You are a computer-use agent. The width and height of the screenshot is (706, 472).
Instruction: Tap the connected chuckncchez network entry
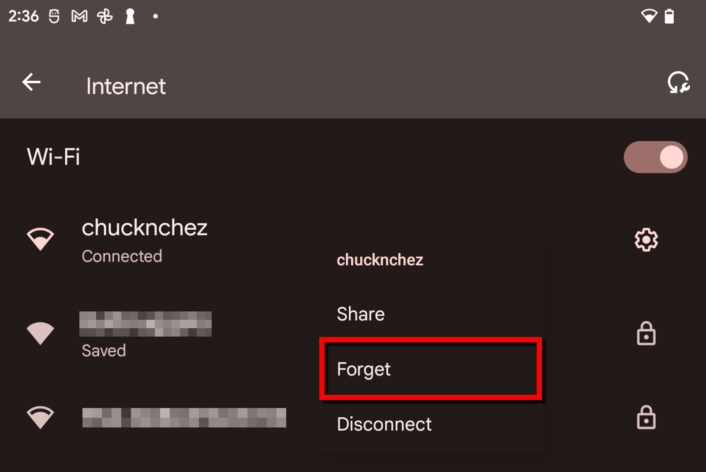click(145, 239)
